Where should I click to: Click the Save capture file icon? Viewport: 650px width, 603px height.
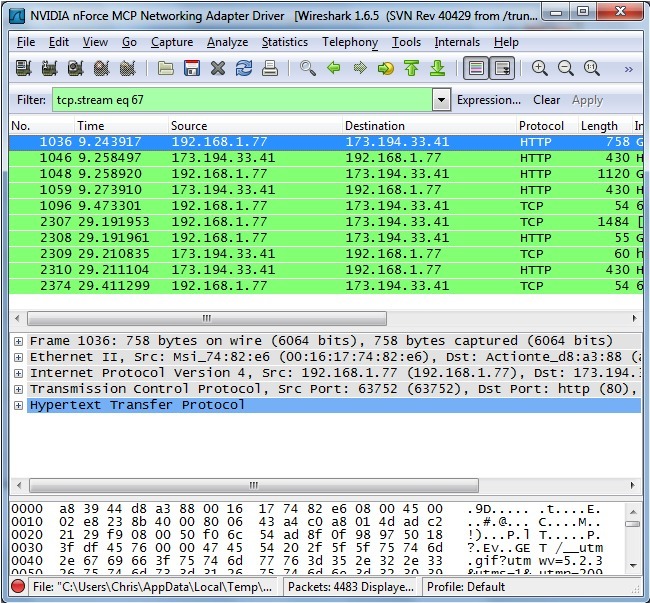tap(192, 69)
